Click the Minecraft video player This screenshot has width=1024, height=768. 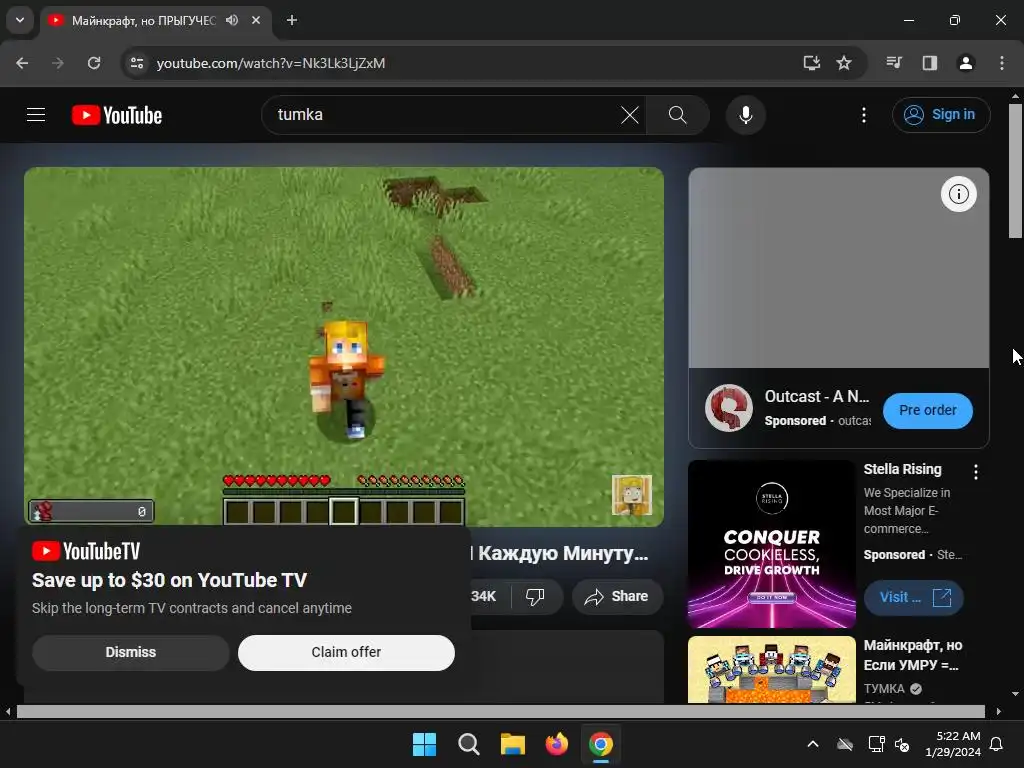coord(344,347)
